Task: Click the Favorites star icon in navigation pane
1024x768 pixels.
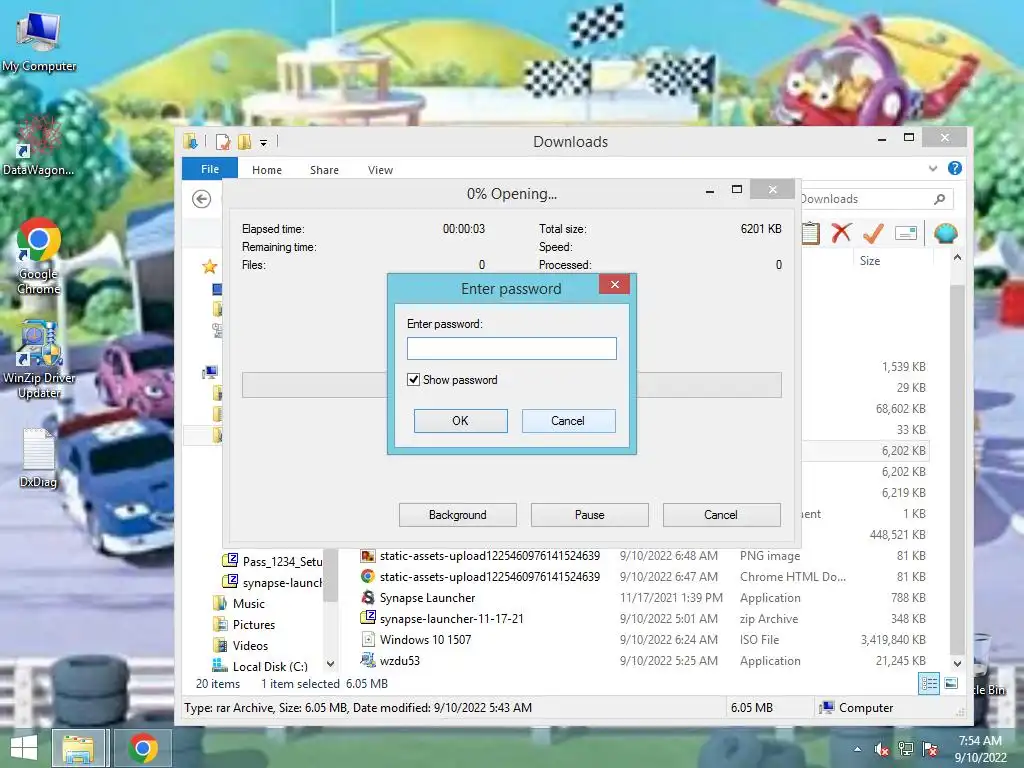Action: click(x=210, y=266)
